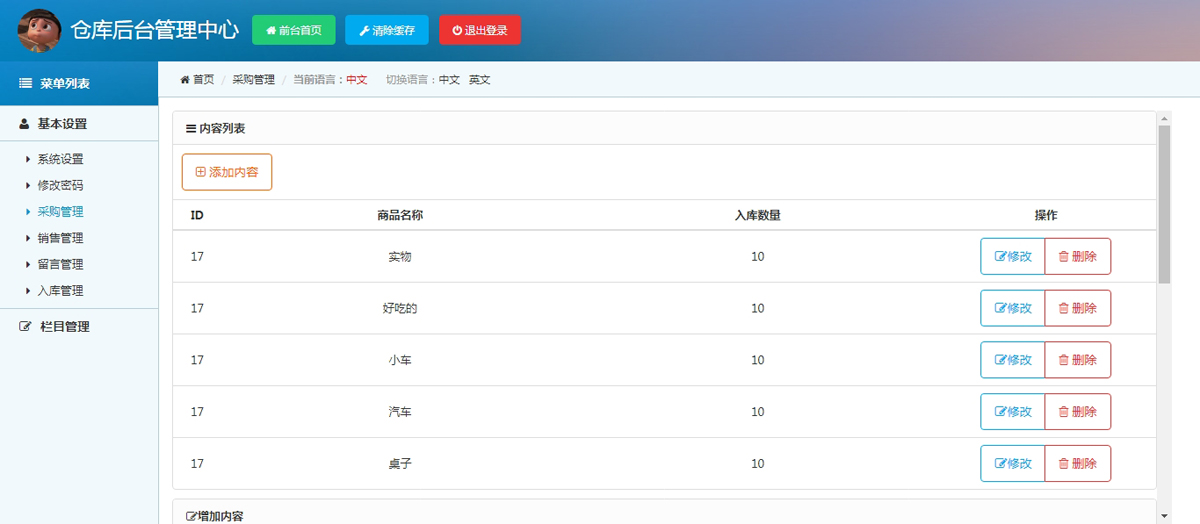Click 删除 for the 好吃的 row
Screen dimensions: 1200x524
[1078, 308]
